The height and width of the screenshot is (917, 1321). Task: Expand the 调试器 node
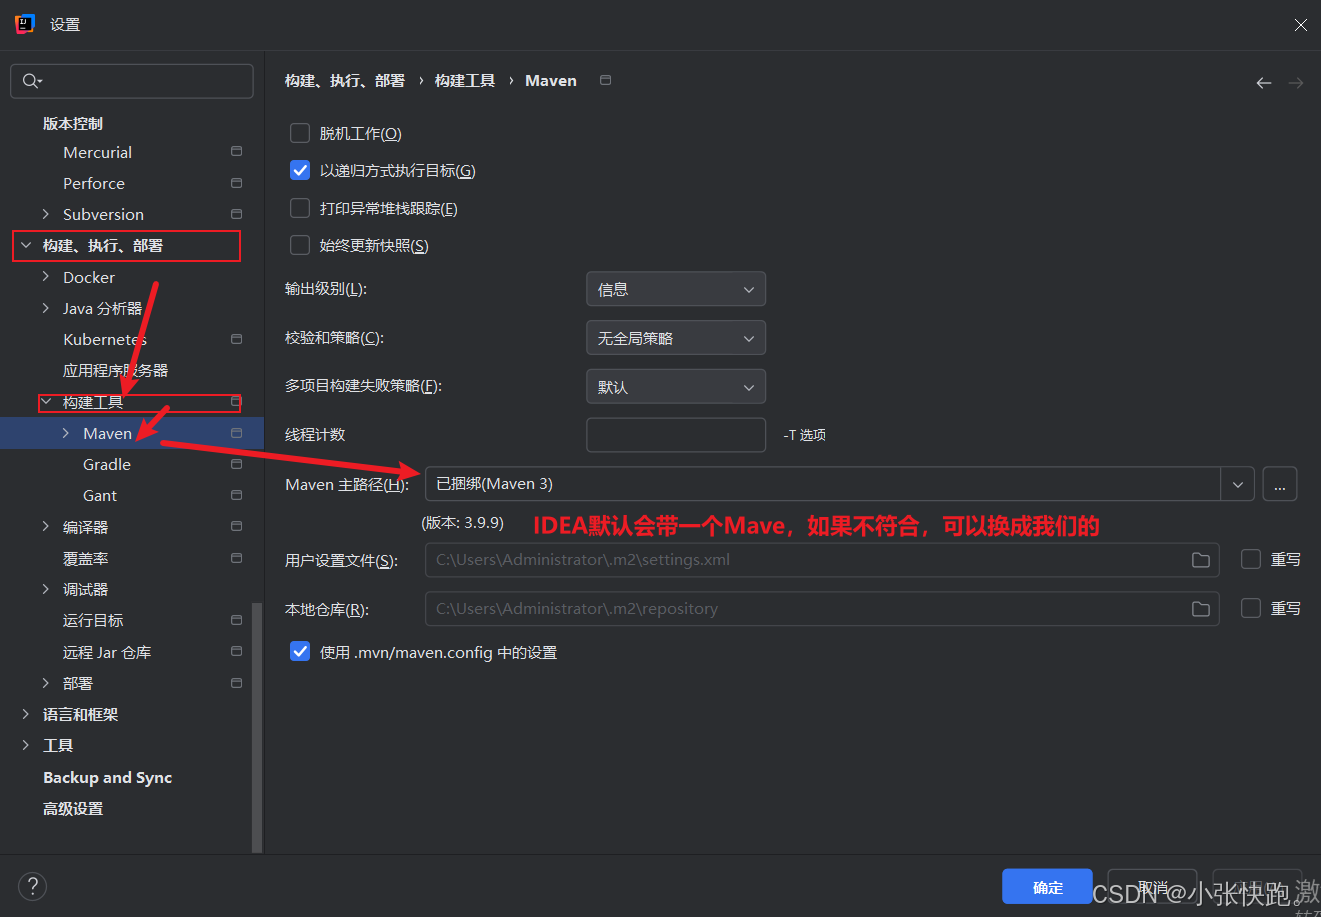[45, 589]
